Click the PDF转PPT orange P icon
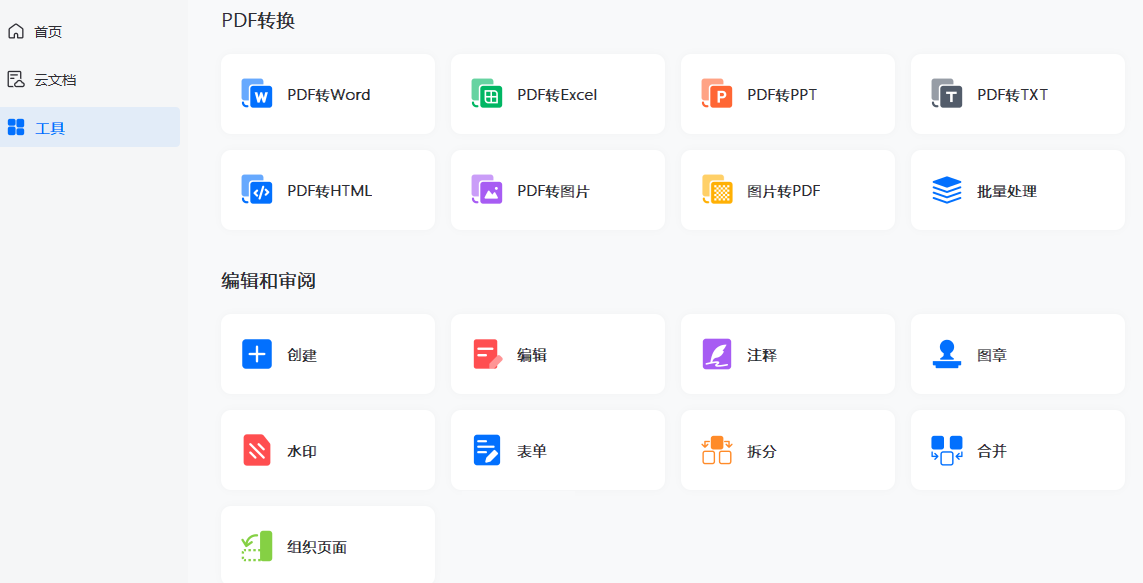The image size is (1143, 583). pyautogui.click(x=717, y=94)
